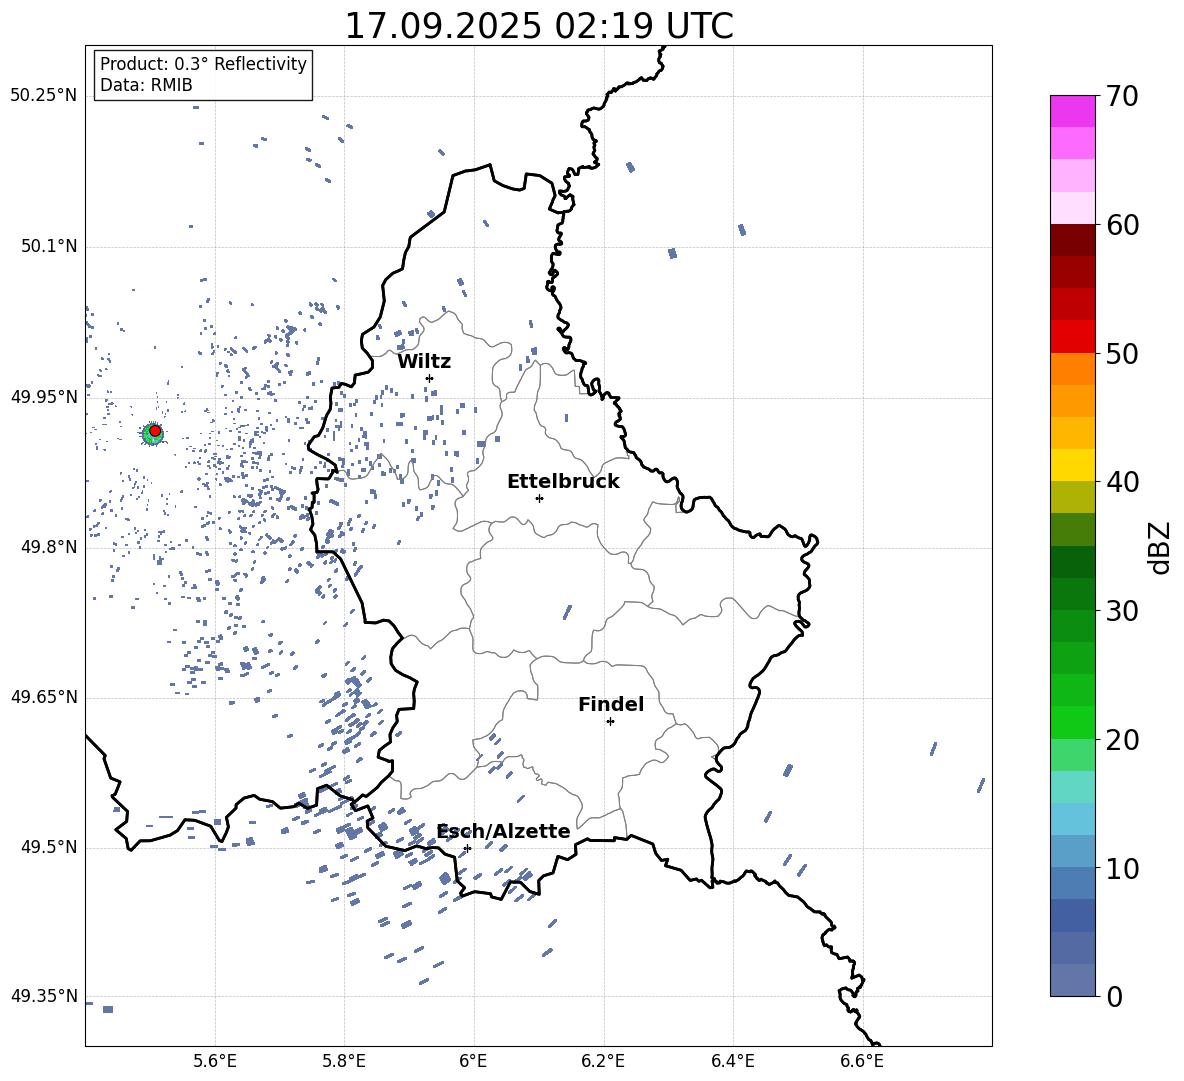Click the 5.6°E longitude label
Screen dimensions: 1184x1081
pyautogui.click(x=214, y=1061)
